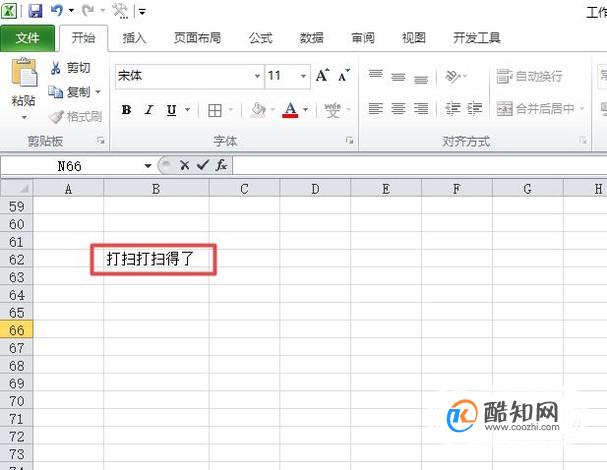Click the formula bar cancel X icon
The width and height of the screenshot is (607, 470).
click(x=185, y=166)
